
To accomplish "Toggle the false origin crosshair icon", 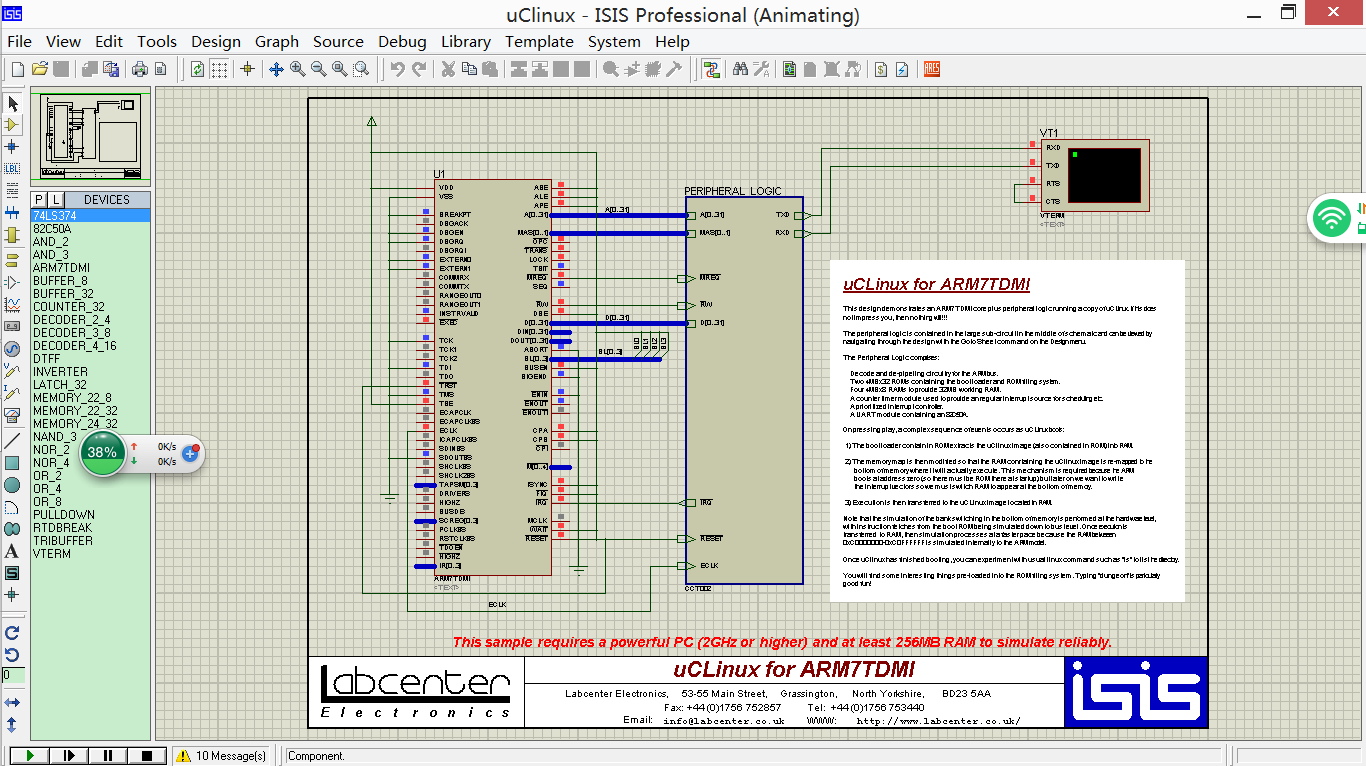I will click(248, 69).
